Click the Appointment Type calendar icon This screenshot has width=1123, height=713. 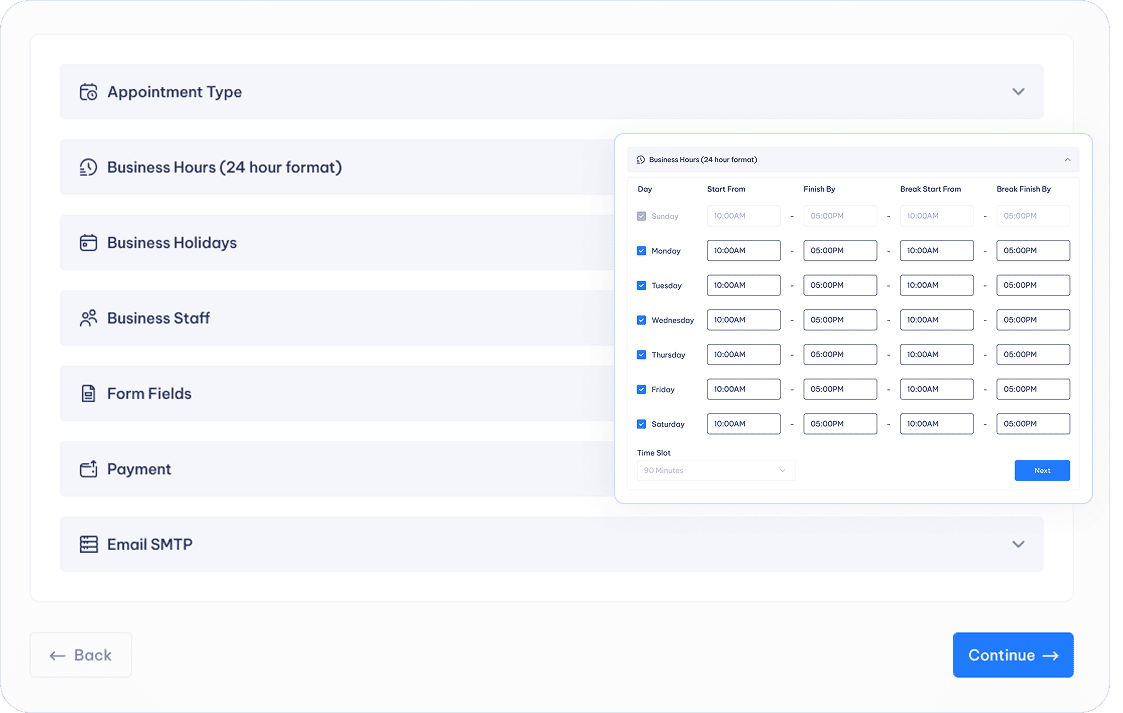coord(88,92)
